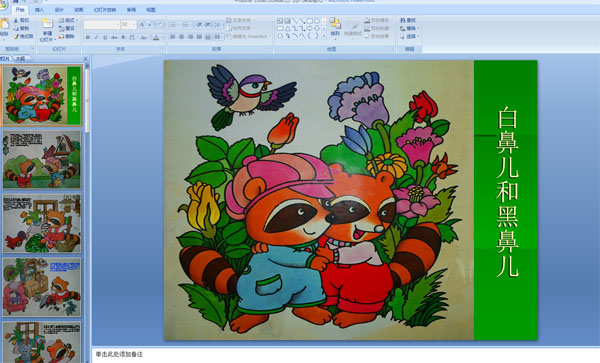Toggle Justify text alignment

[199, 37]
